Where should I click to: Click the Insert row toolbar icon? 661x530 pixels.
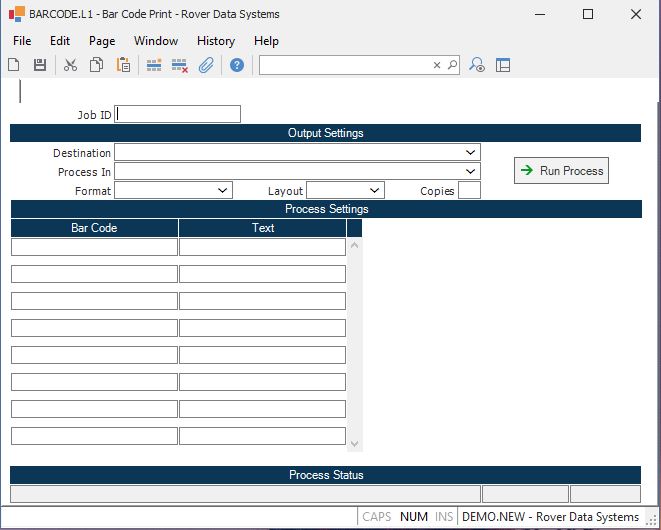coord(154,65)
